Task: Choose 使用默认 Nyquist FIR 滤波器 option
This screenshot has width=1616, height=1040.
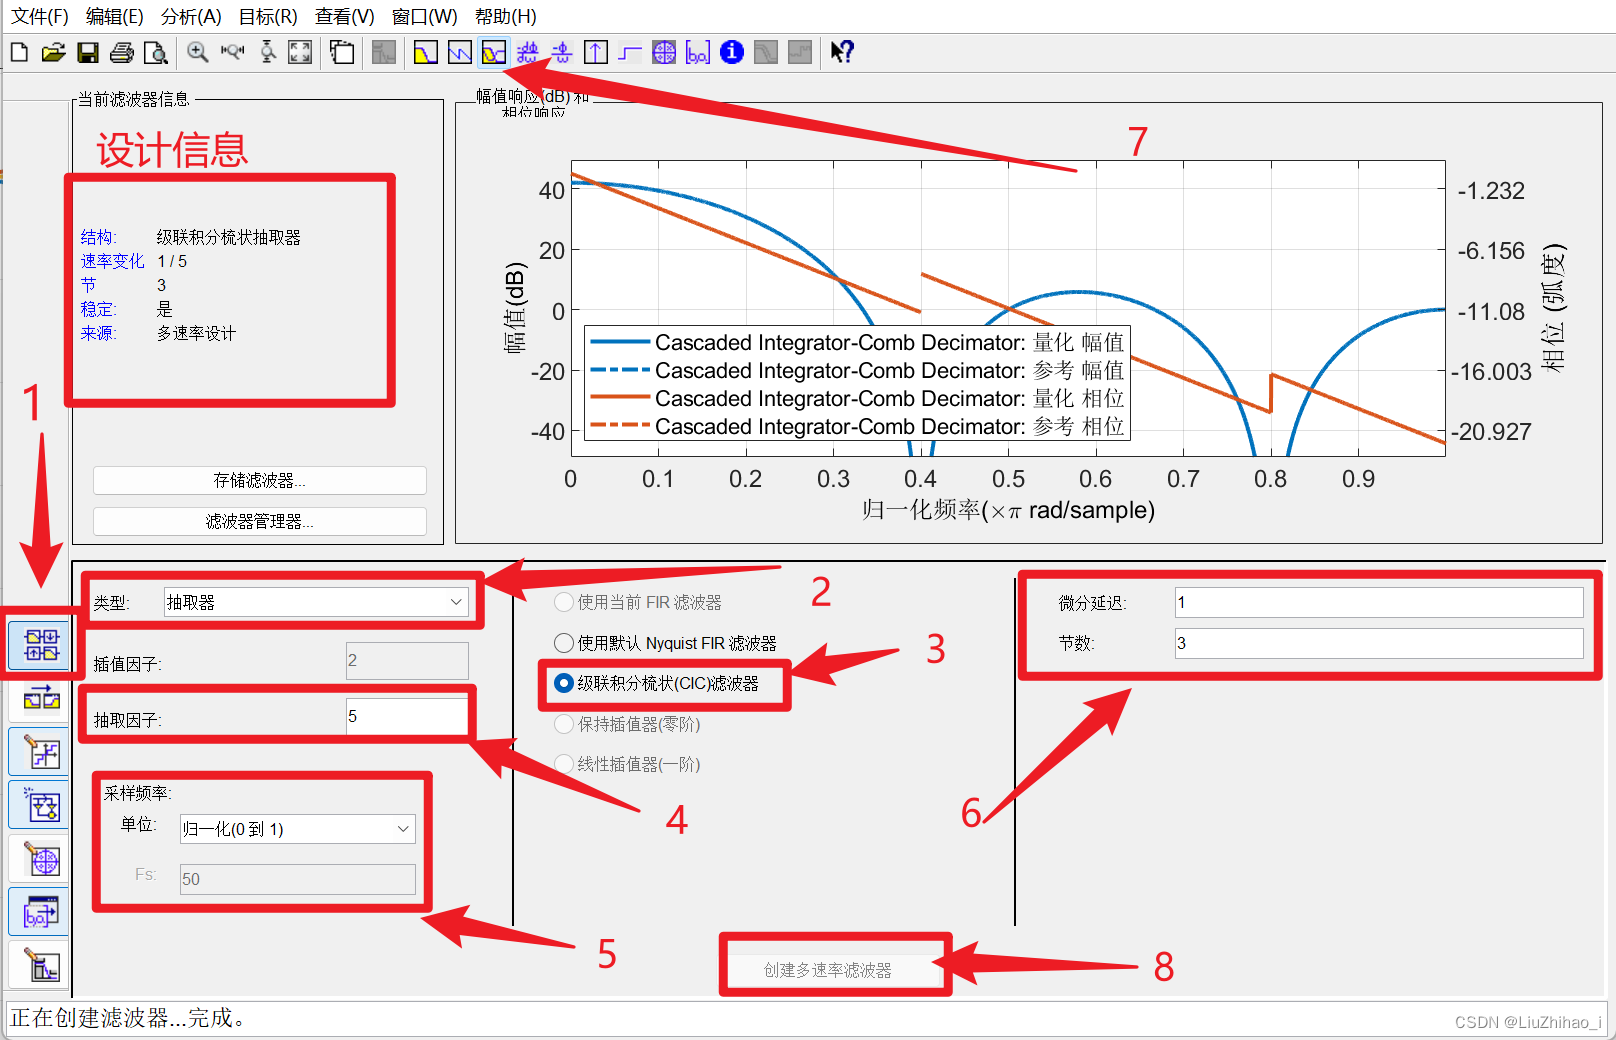Action: [563, 643]
